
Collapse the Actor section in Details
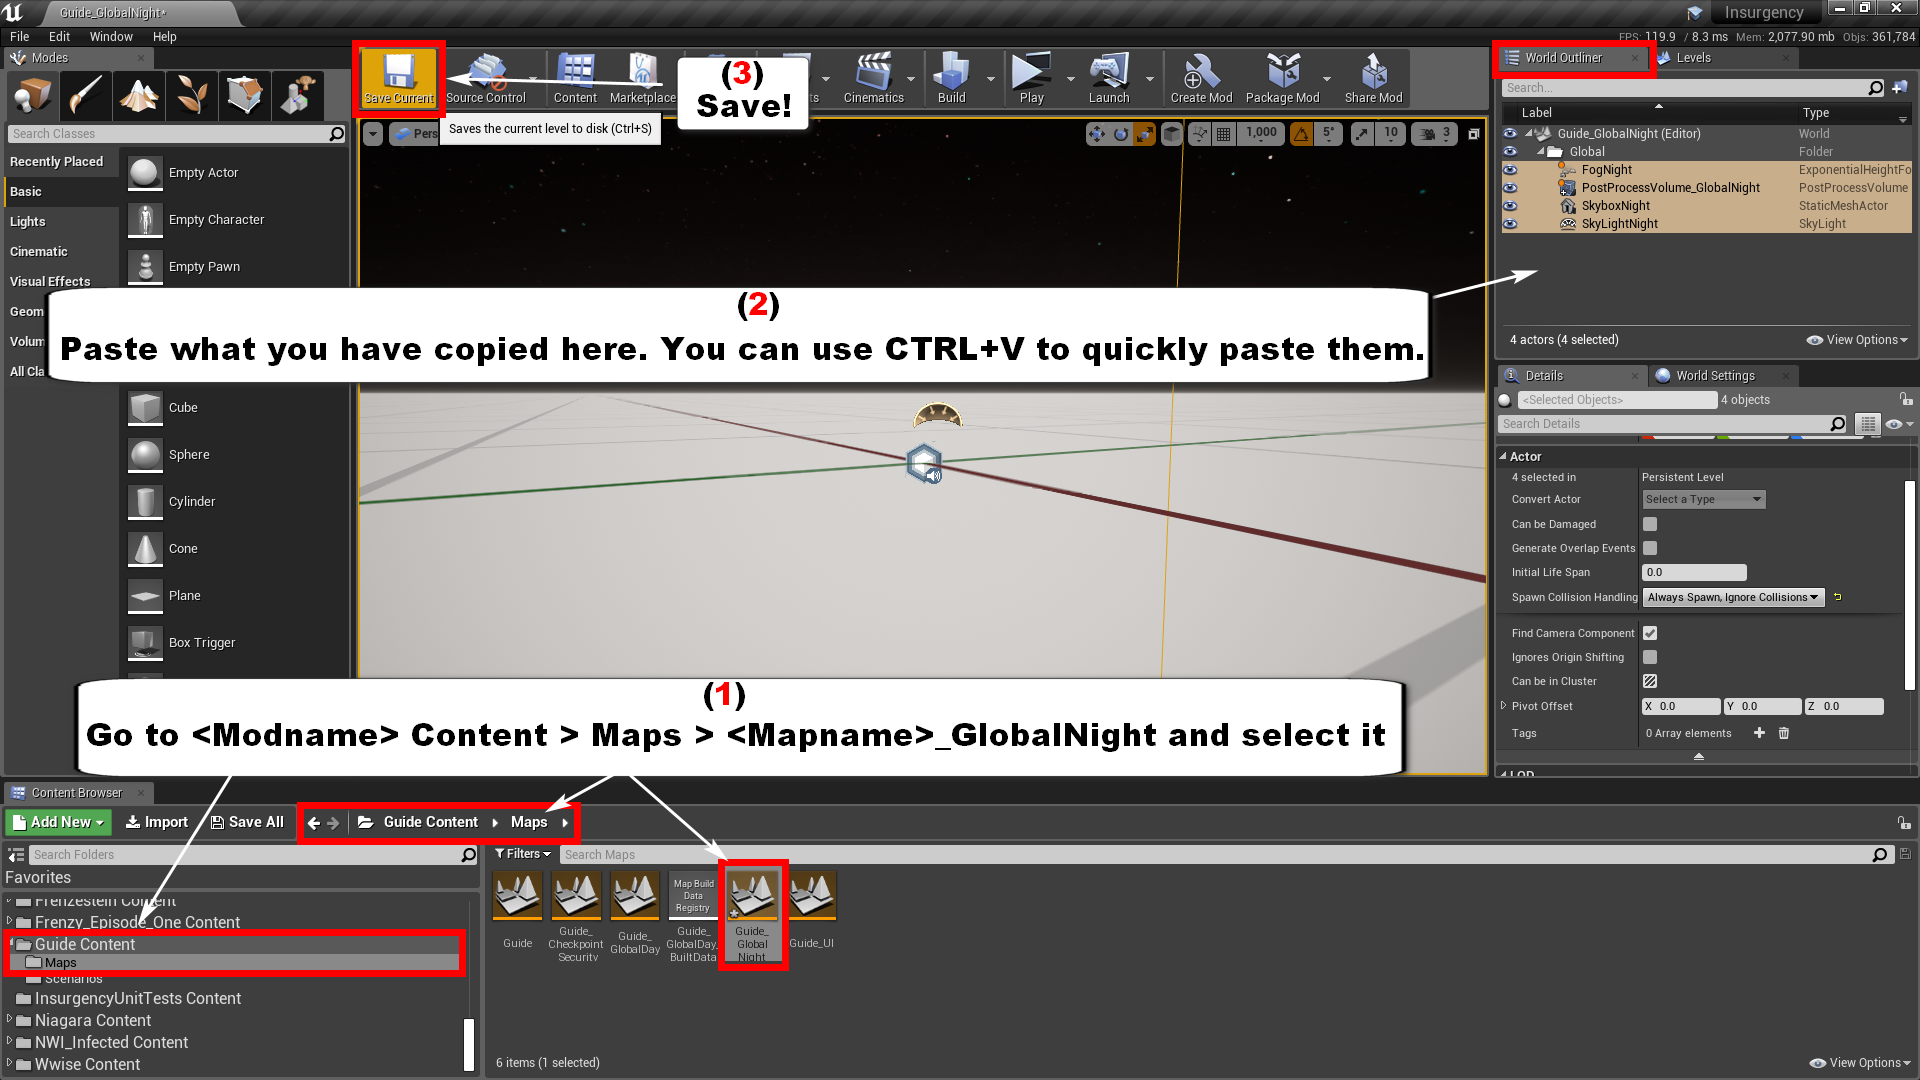pyautogui.click(x=1503, y=456)
